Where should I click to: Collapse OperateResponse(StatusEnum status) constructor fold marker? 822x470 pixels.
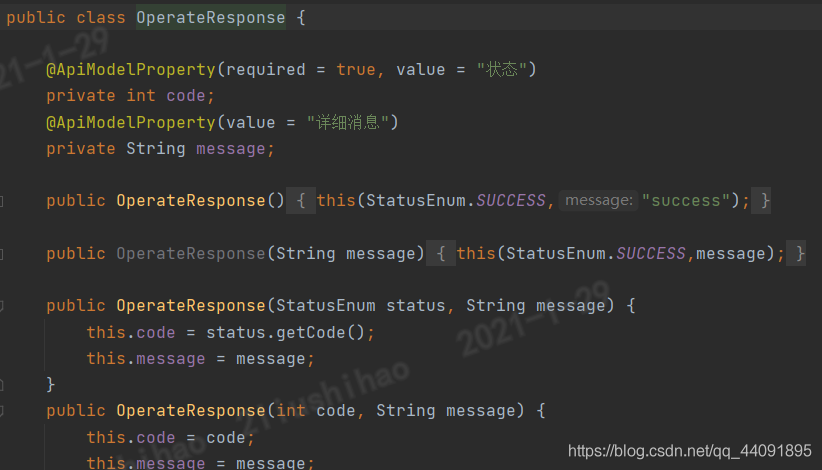point(2,305)
